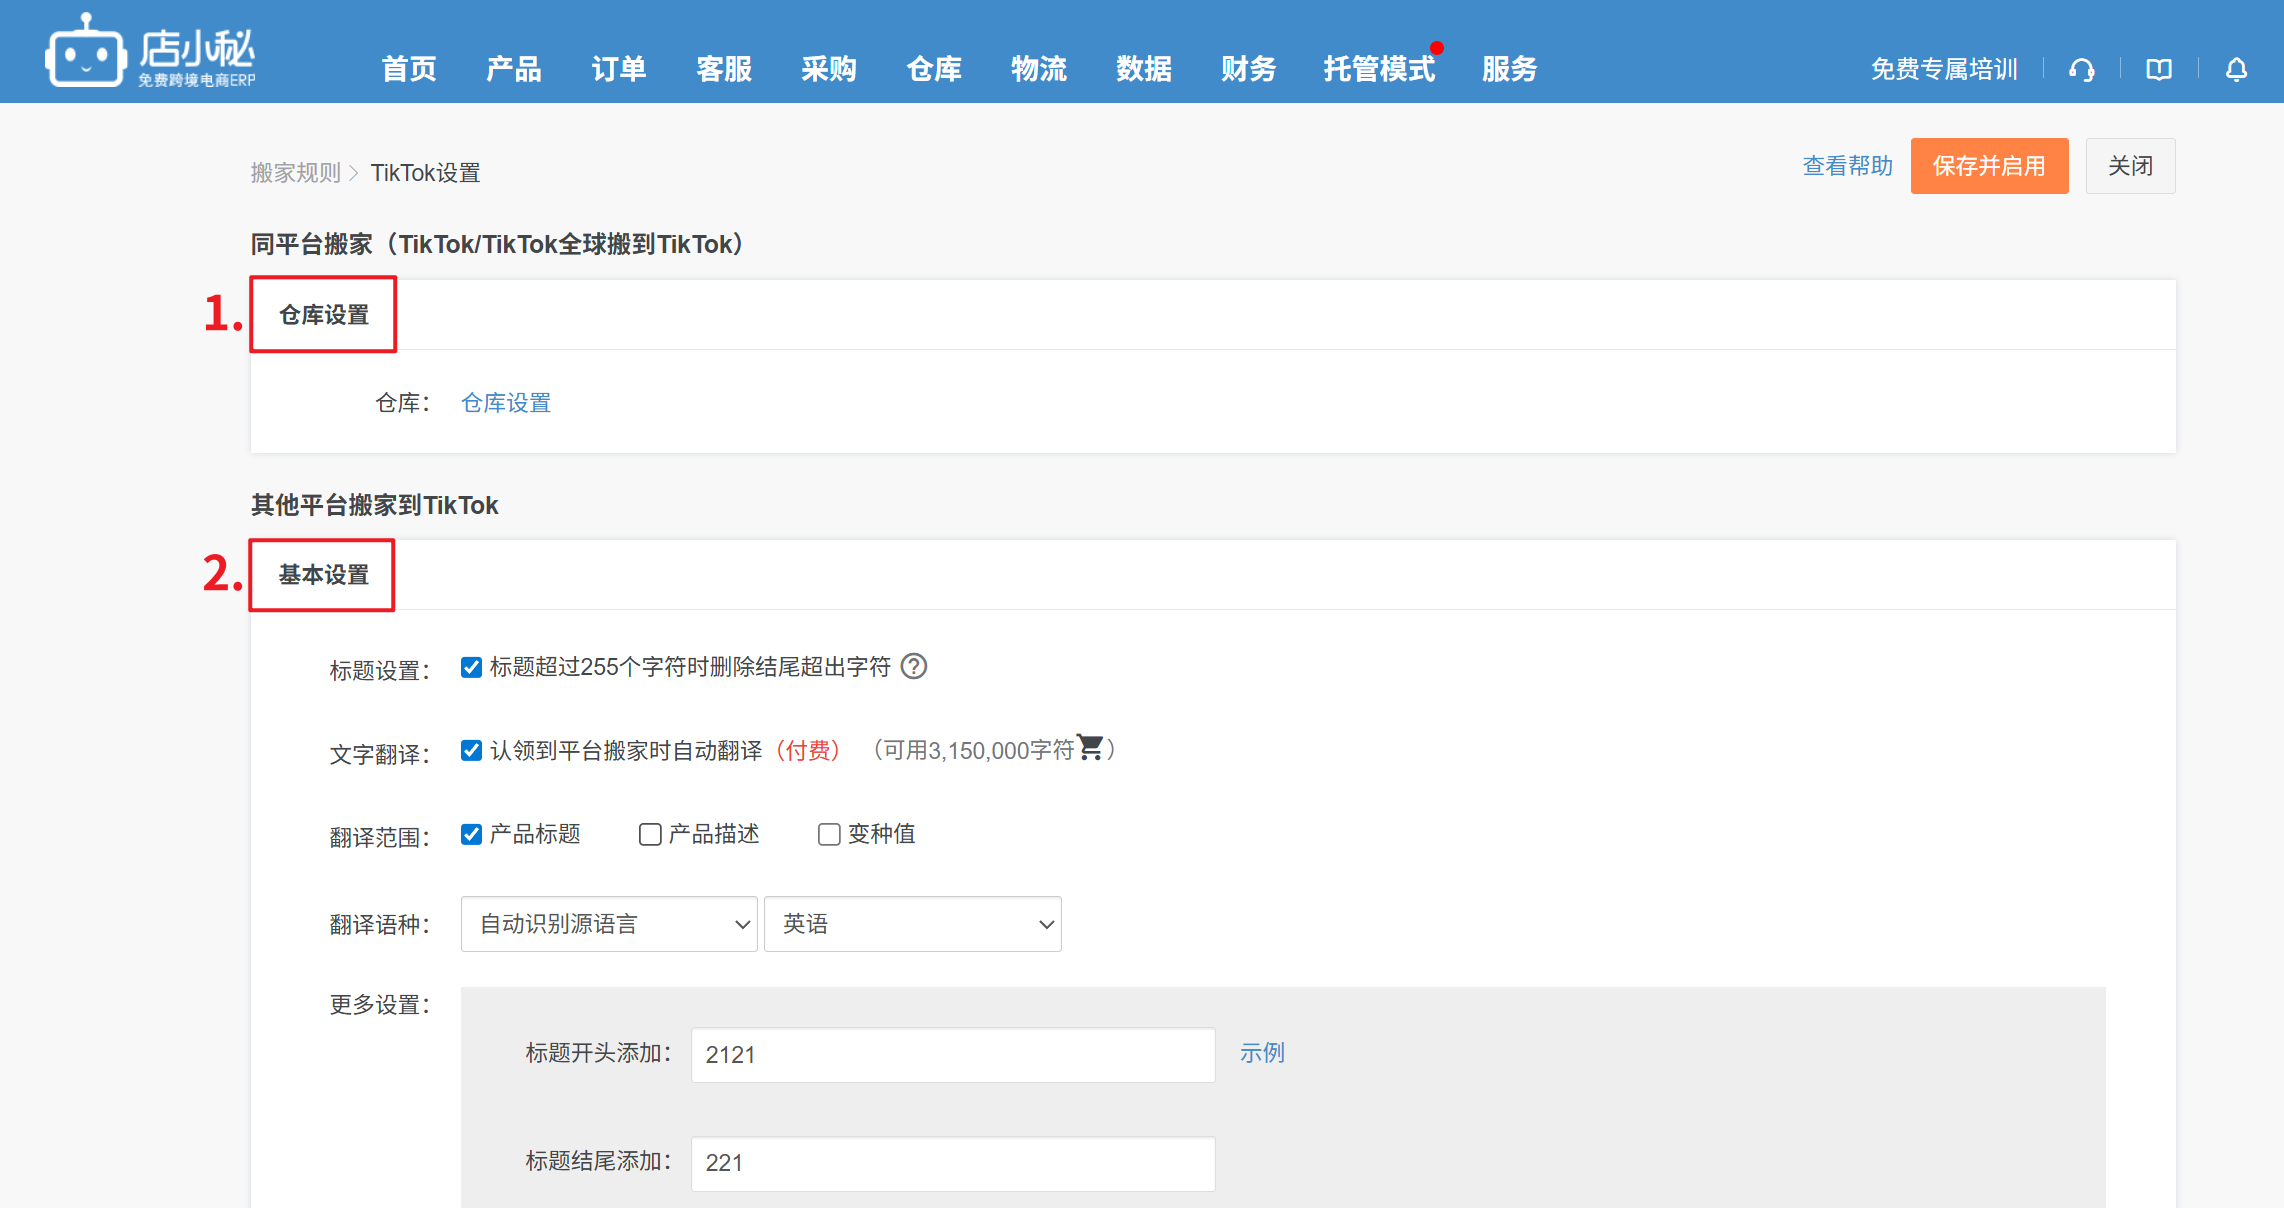Screen dimensions: 2284x1208
Task: Open the 仓库设置 link
Action: (x=506, y=403)
